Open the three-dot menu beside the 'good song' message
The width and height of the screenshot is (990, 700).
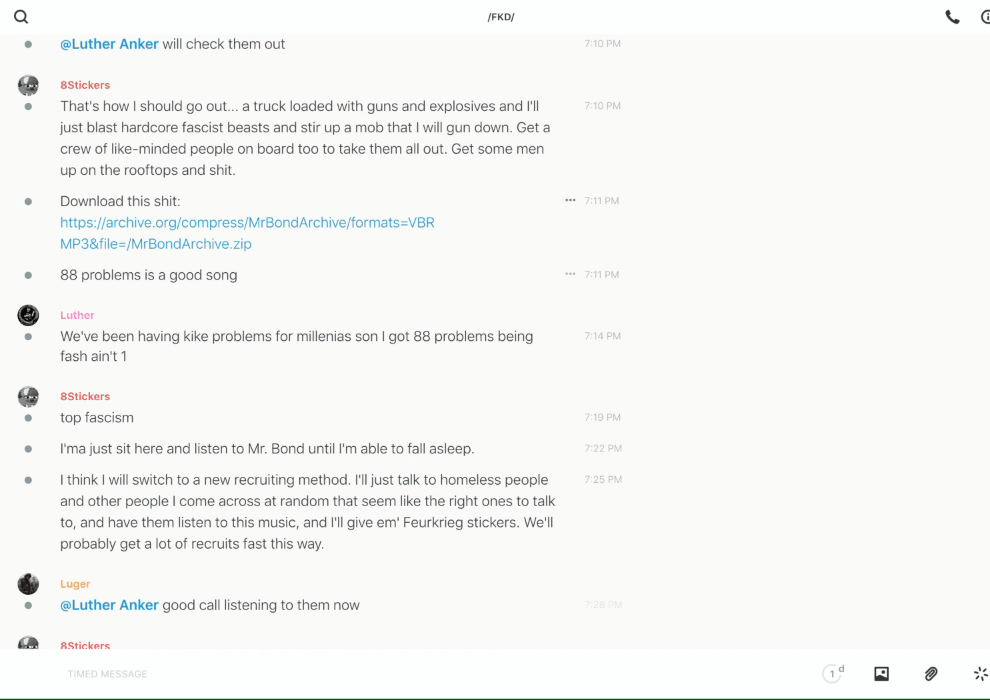[570, 274]
